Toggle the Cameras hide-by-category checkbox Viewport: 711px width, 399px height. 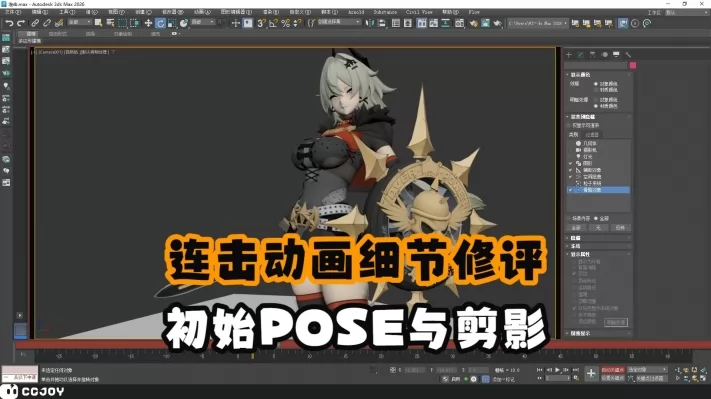pyautogui.click(x=570, y=150)
